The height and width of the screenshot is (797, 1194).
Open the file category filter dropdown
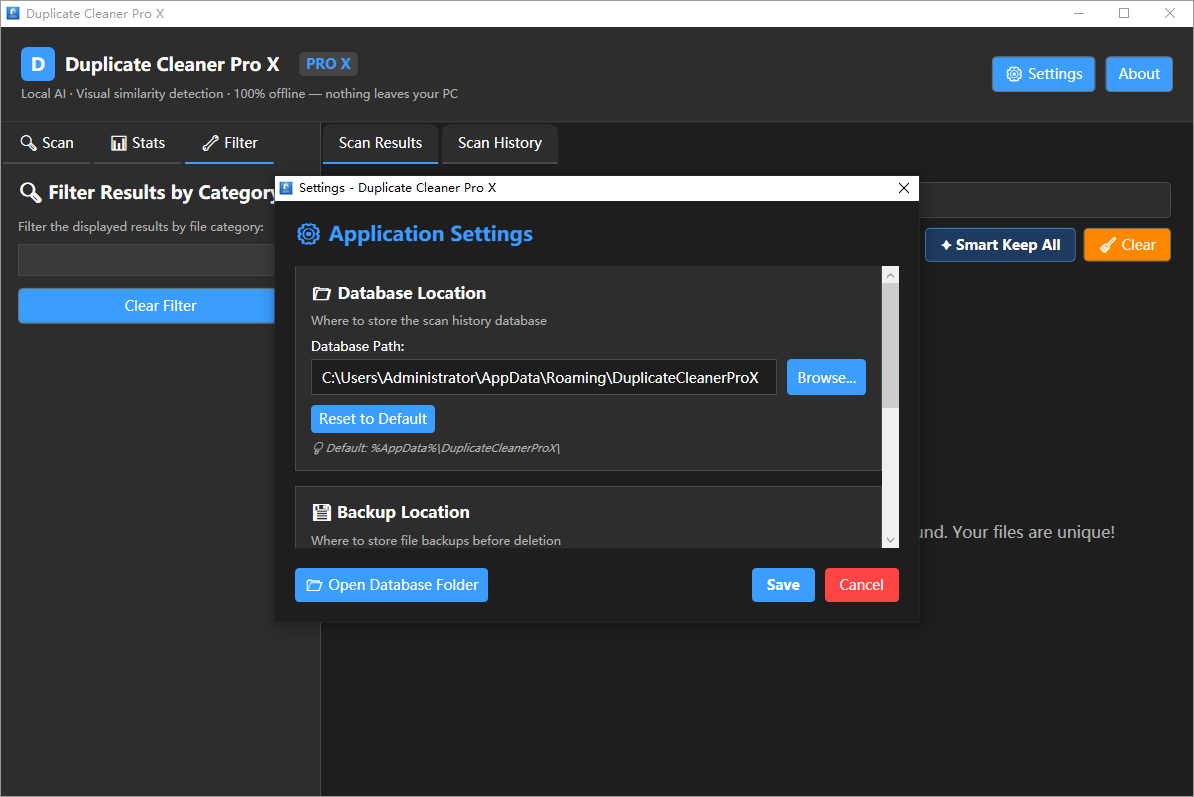147,260
